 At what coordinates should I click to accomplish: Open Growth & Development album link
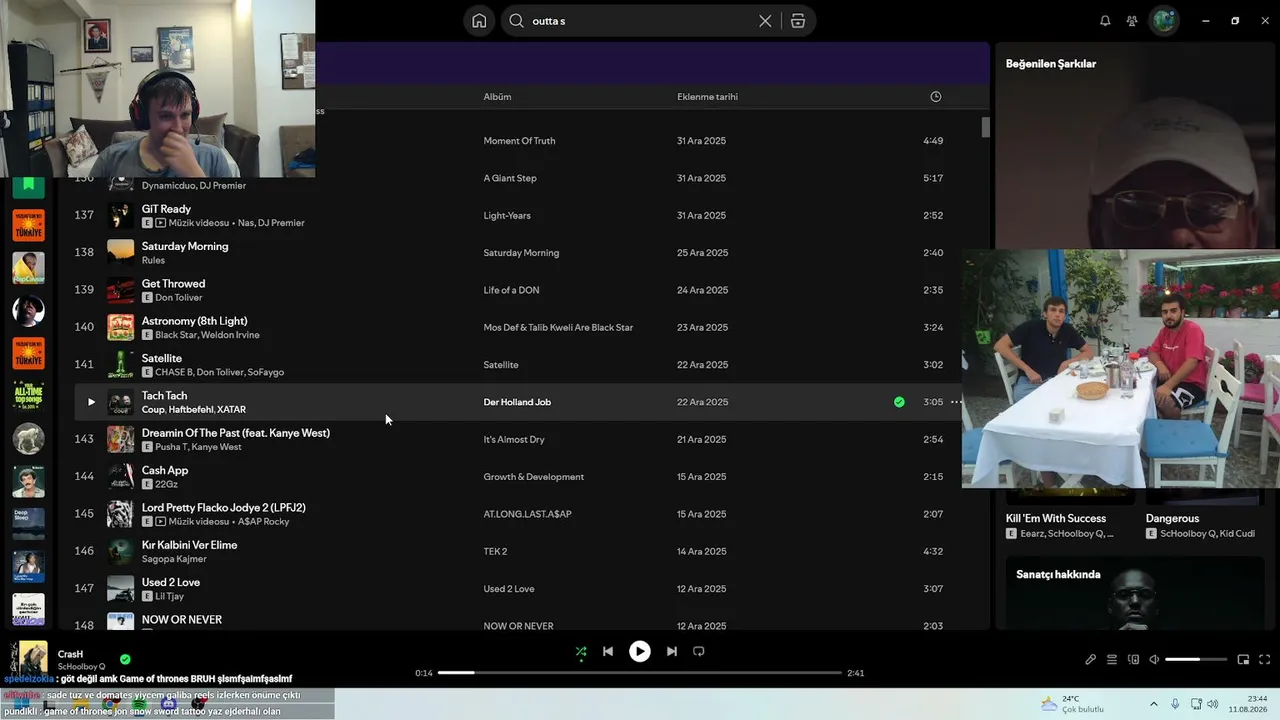[x=534, y=477]
